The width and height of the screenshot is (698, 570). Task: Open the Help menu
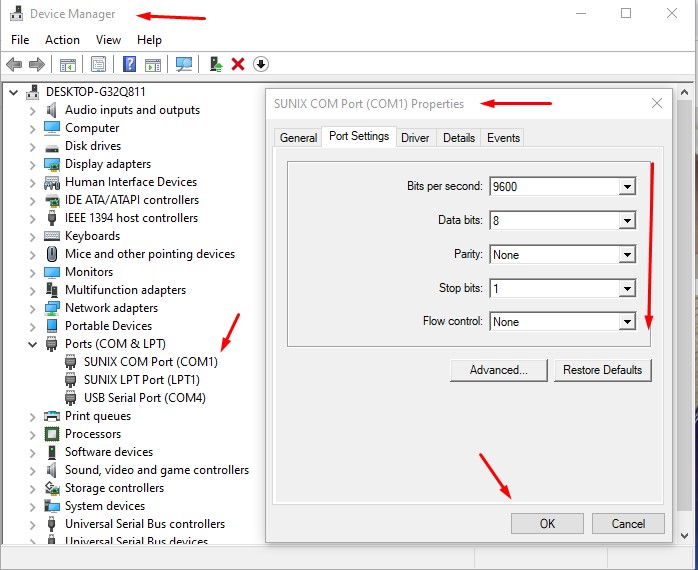[149, 40]
